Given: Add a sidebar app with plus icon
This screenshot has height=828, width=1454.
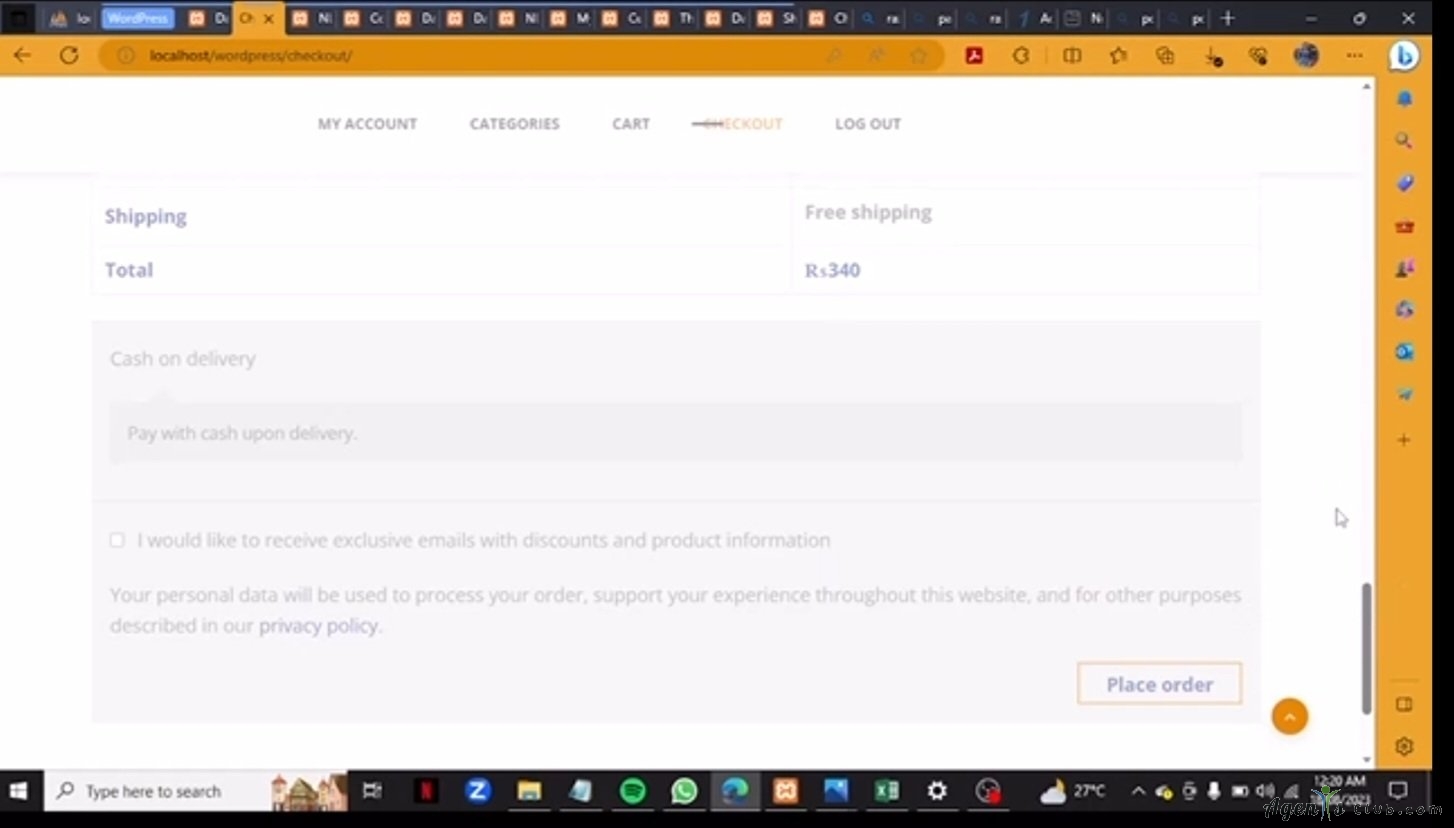Looking at the screenshot, I should (x=1404, y=440).
